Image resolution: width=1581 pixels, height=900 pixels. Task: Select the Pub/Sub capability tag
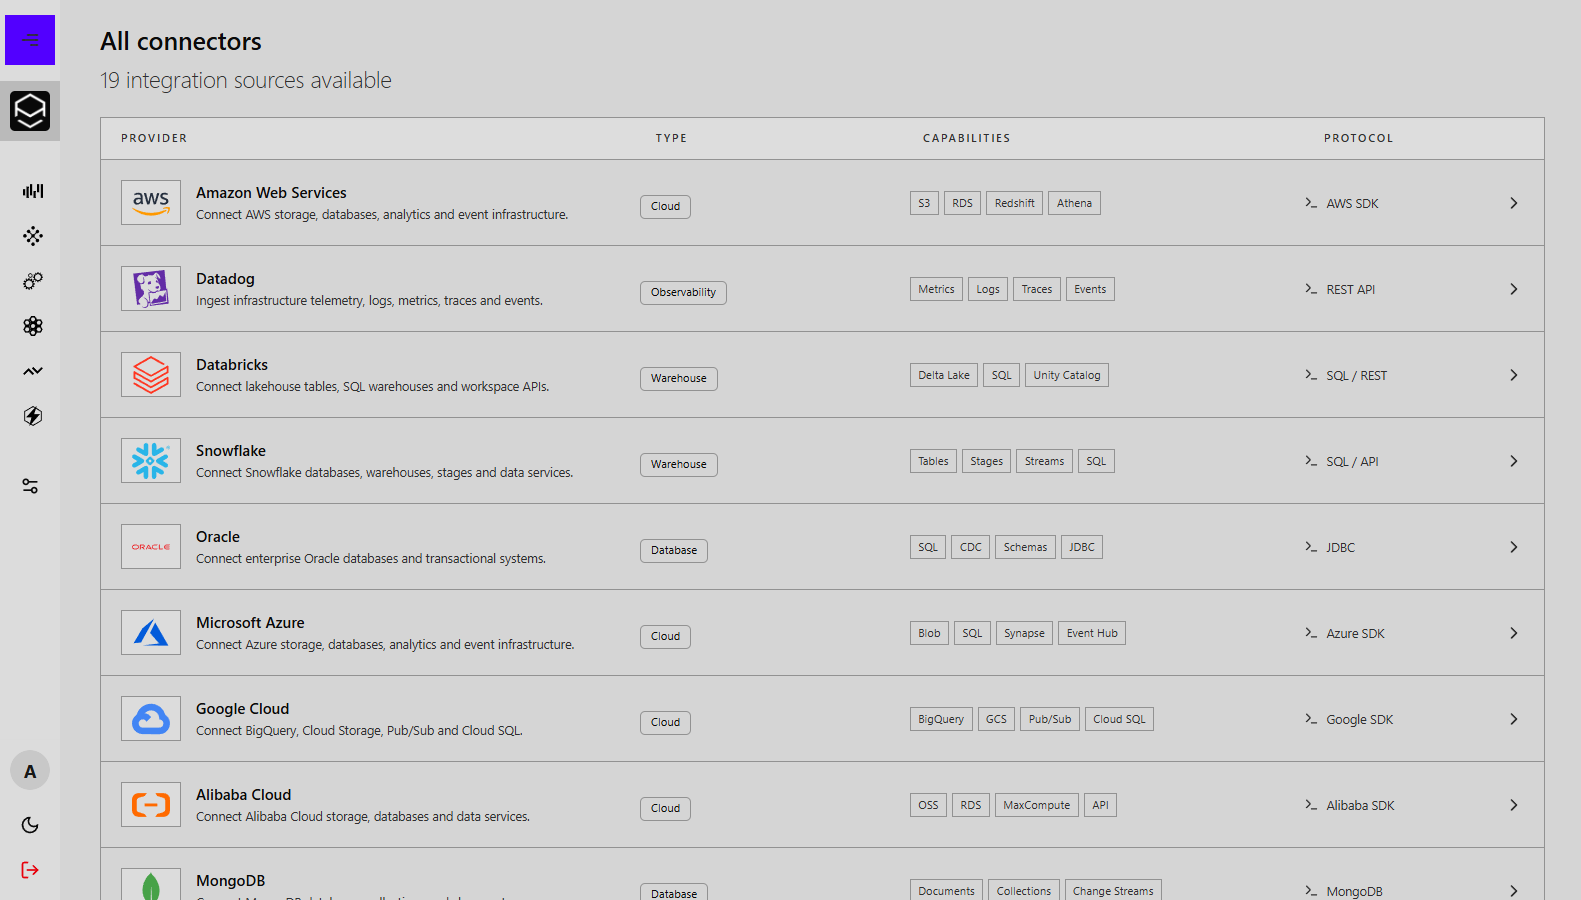[1050, 719]
